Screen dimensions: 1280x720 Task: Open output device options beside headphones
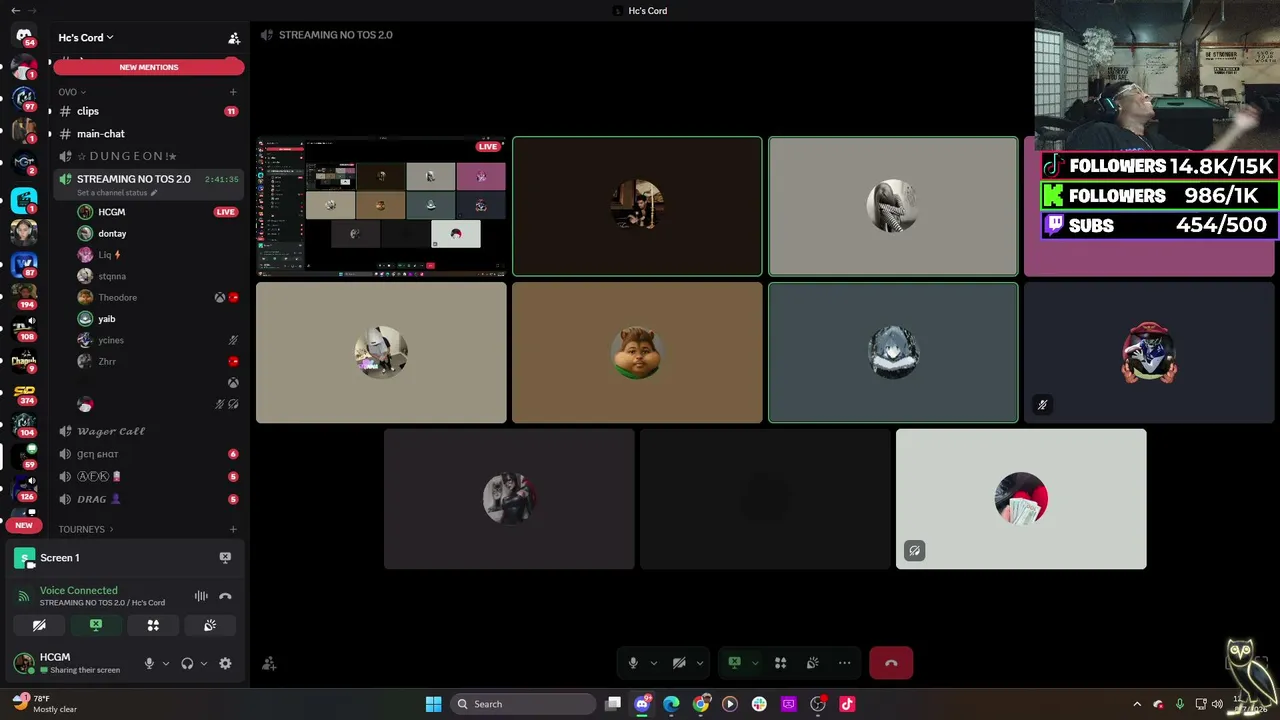click(x=204, y=663)
